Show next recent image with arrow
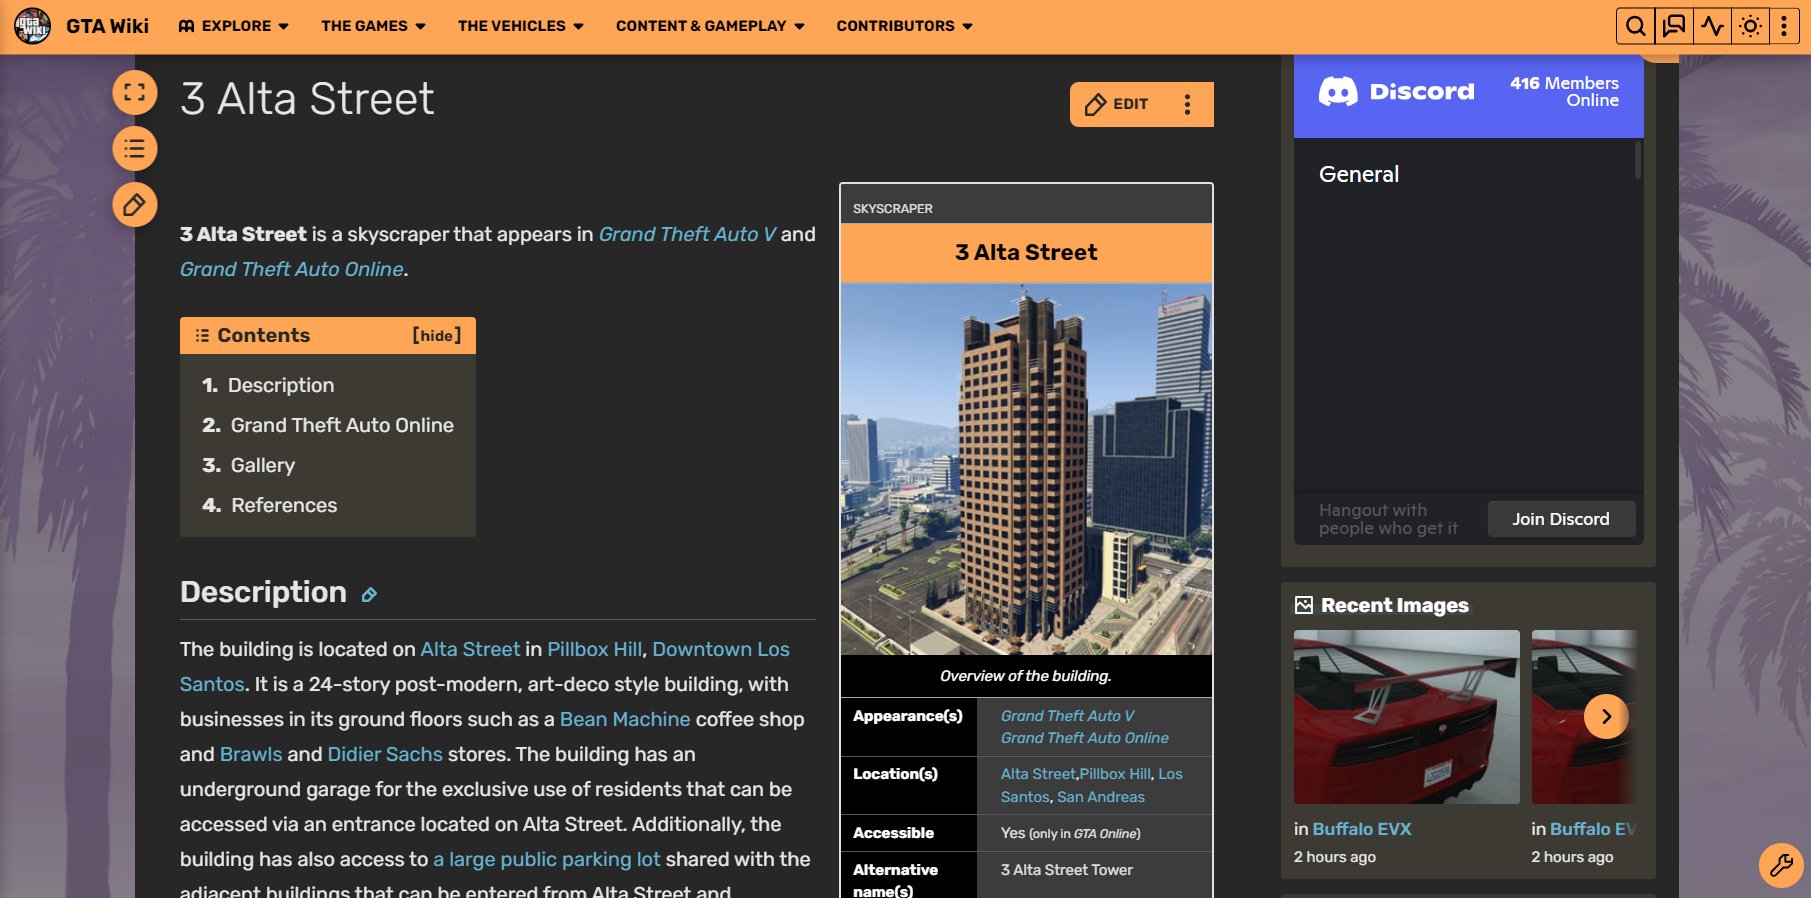This screenshot has height=898, width=1811. point(1606,716)
